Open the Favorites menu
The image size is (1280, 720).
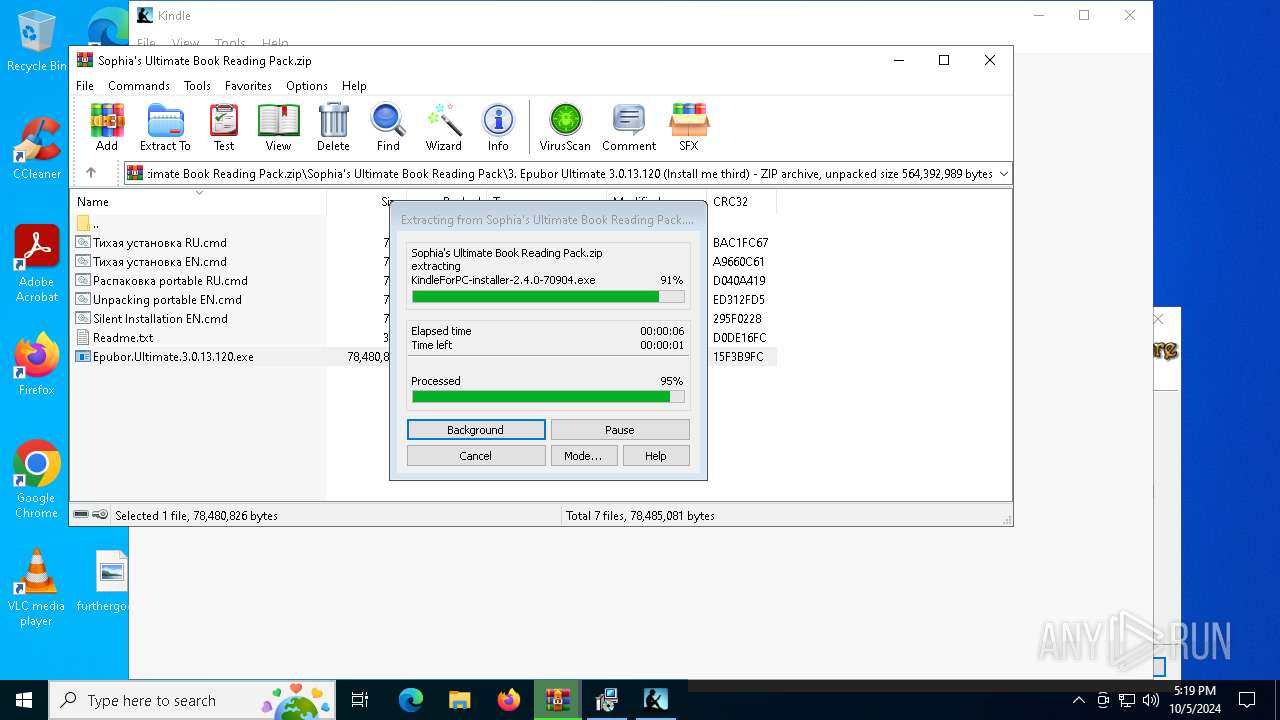point(248,86)
